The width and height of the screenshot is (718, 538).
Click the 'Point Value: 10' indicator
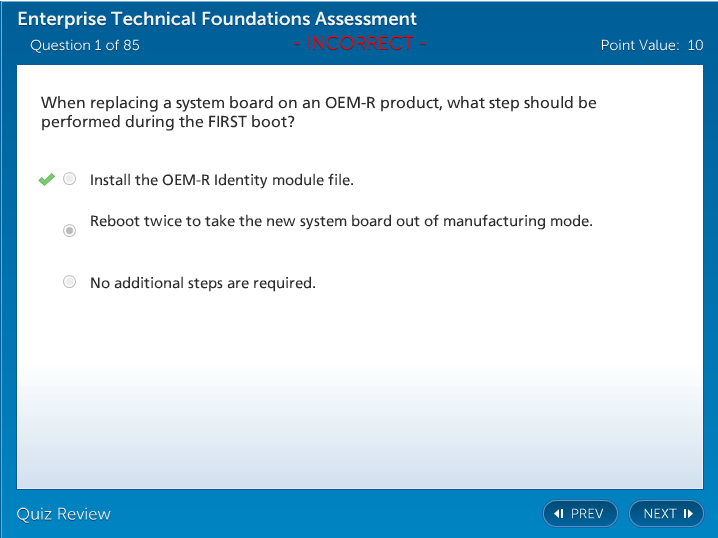pyautogui.click(x=651, y=45)
